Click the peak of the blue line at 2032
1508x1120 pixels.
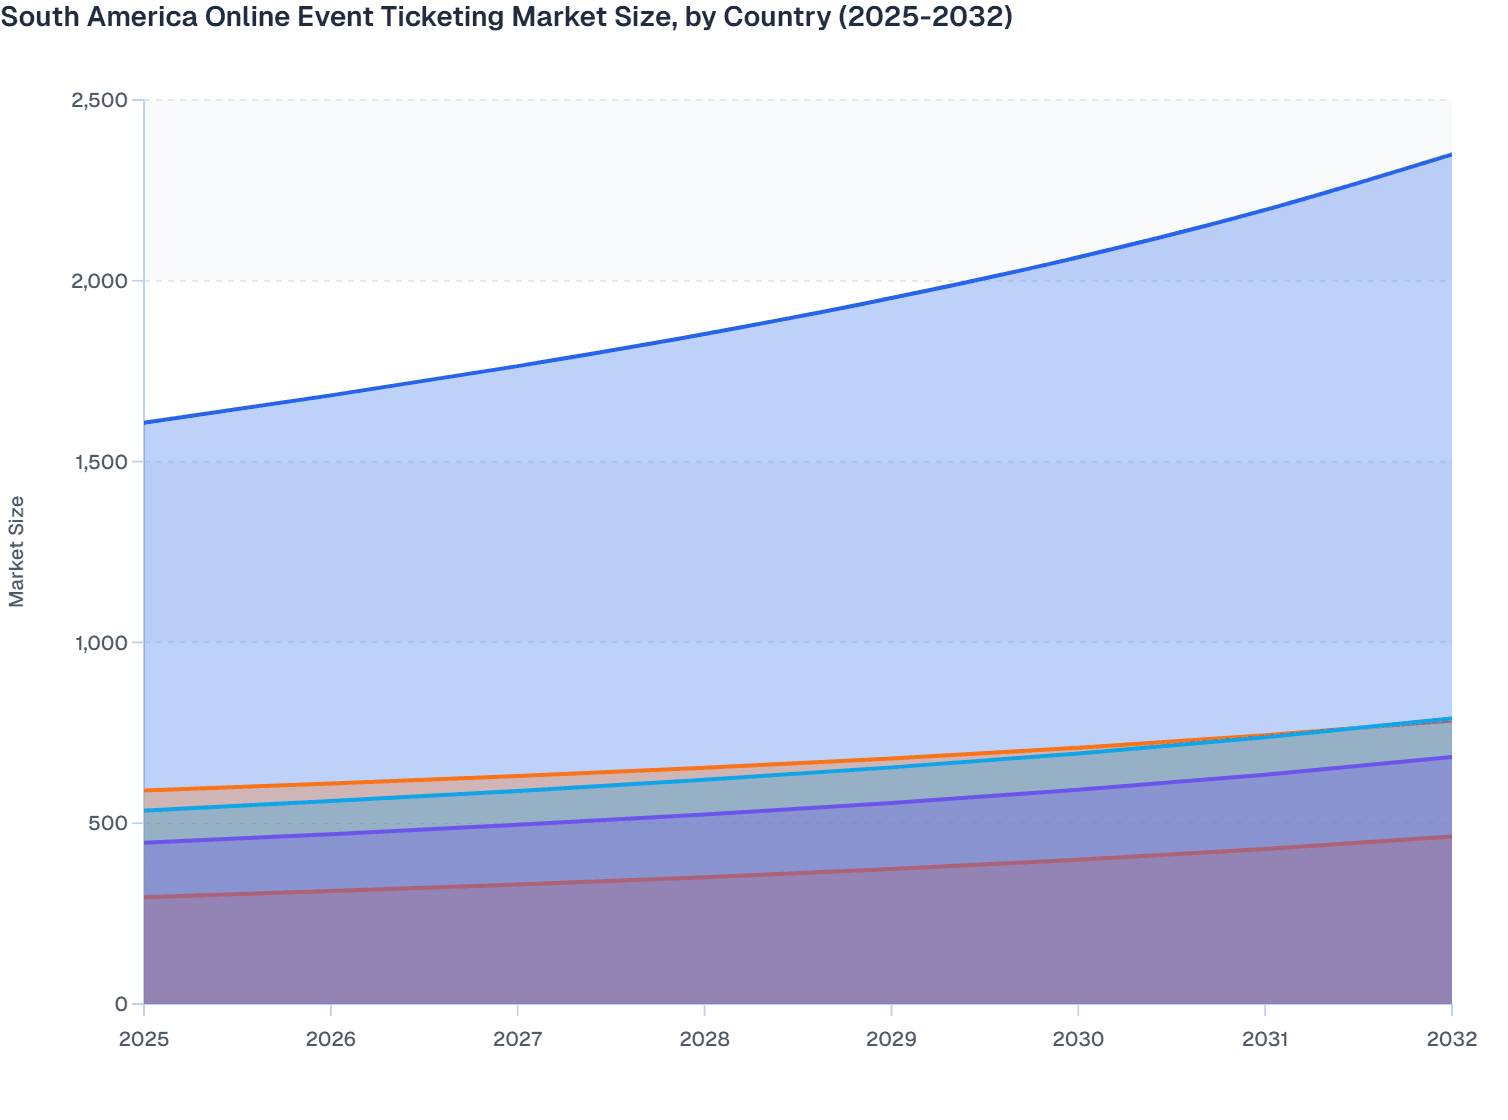(x=1450, y=155)
